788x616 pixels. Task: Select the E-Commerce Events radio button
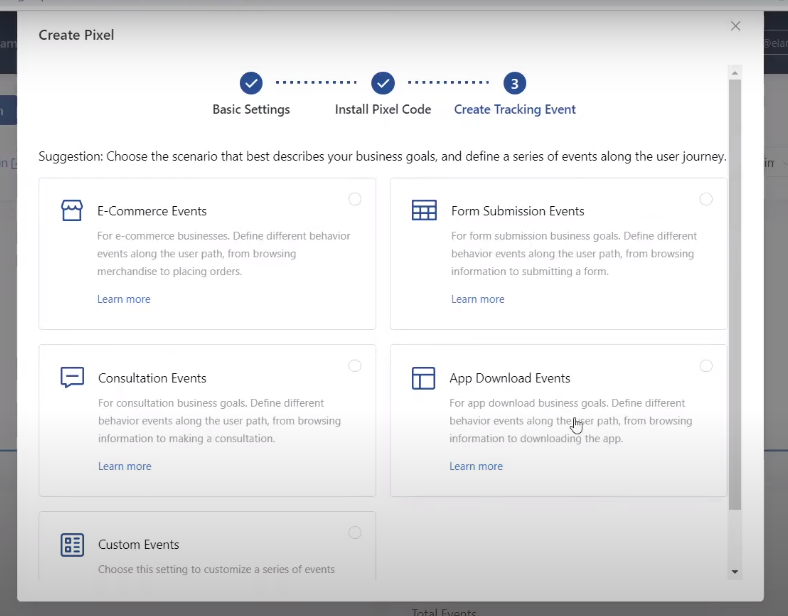point(355,199)
